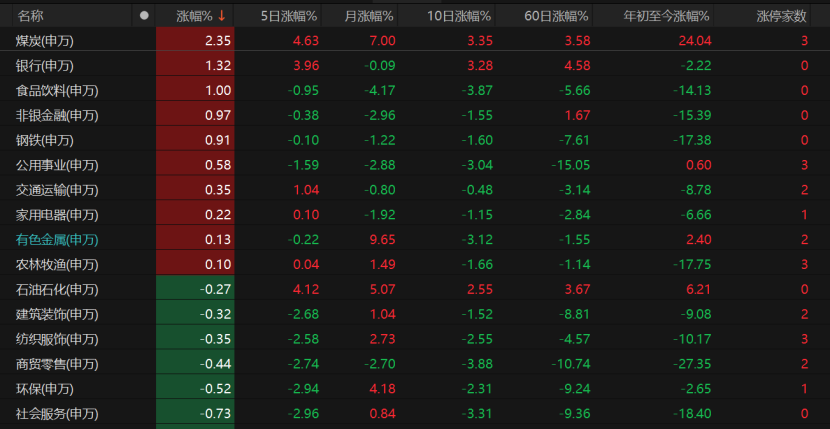Select the 煤炭(申万) row
Viewport: 830px width, 429px height.
[413, 41]
